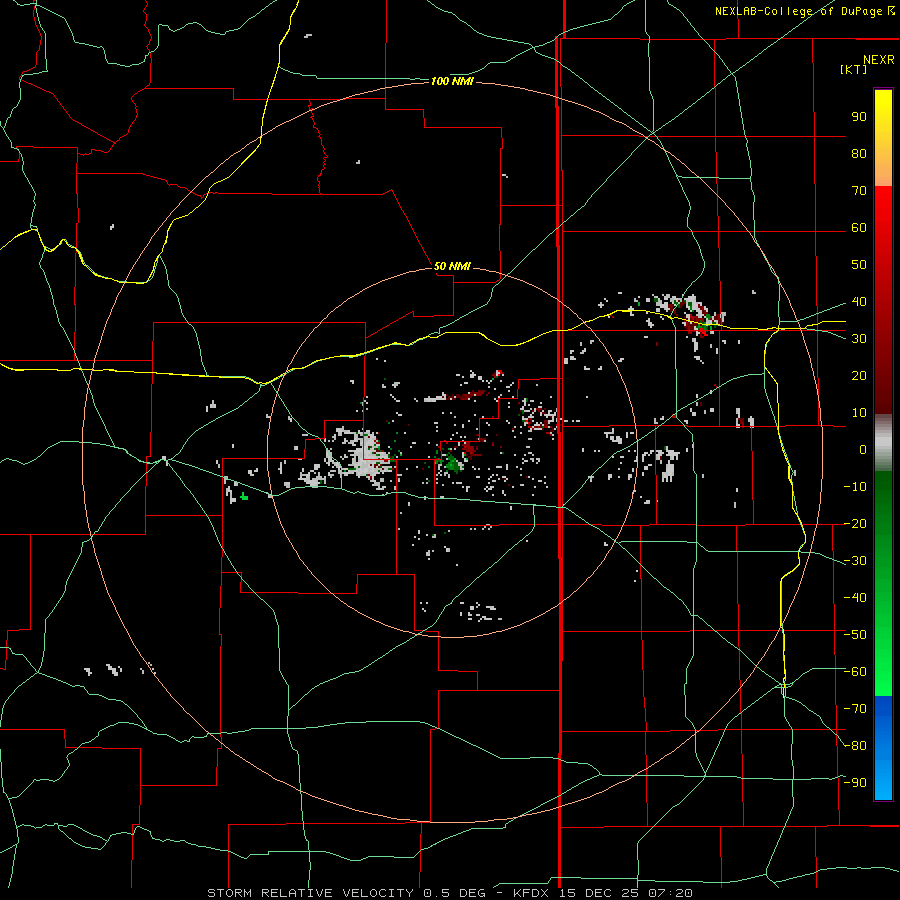Click the positive 40 scale value
Image resolution: width=900 pixels, height=900 pixels.
tap(859, 301)
